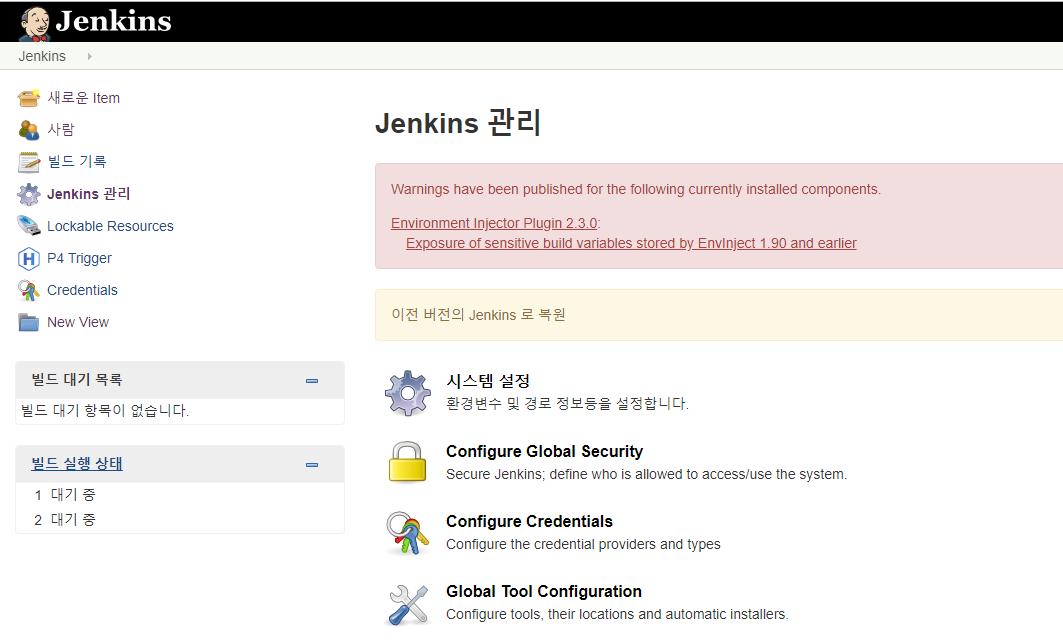Click the Configure Credentials keys icon
This screenshot has width=1063, height=642.
coord(407,533)
